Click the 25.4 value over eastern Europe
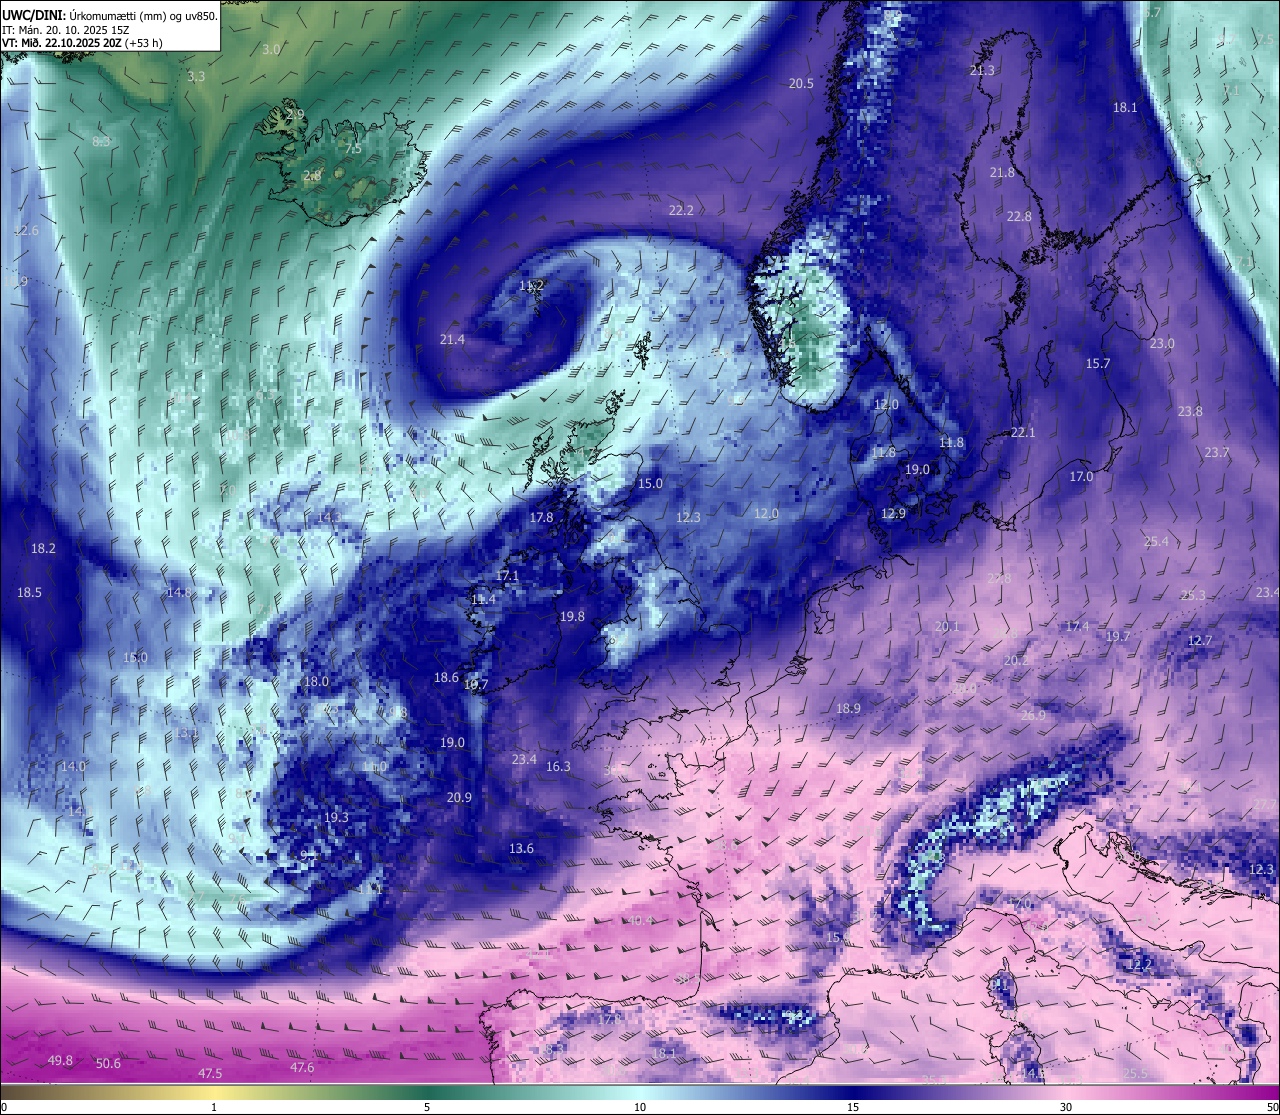Image resolution: width=1280 pixels, height=1115 pixels. pyautogui.click(x=1155, y=541)
